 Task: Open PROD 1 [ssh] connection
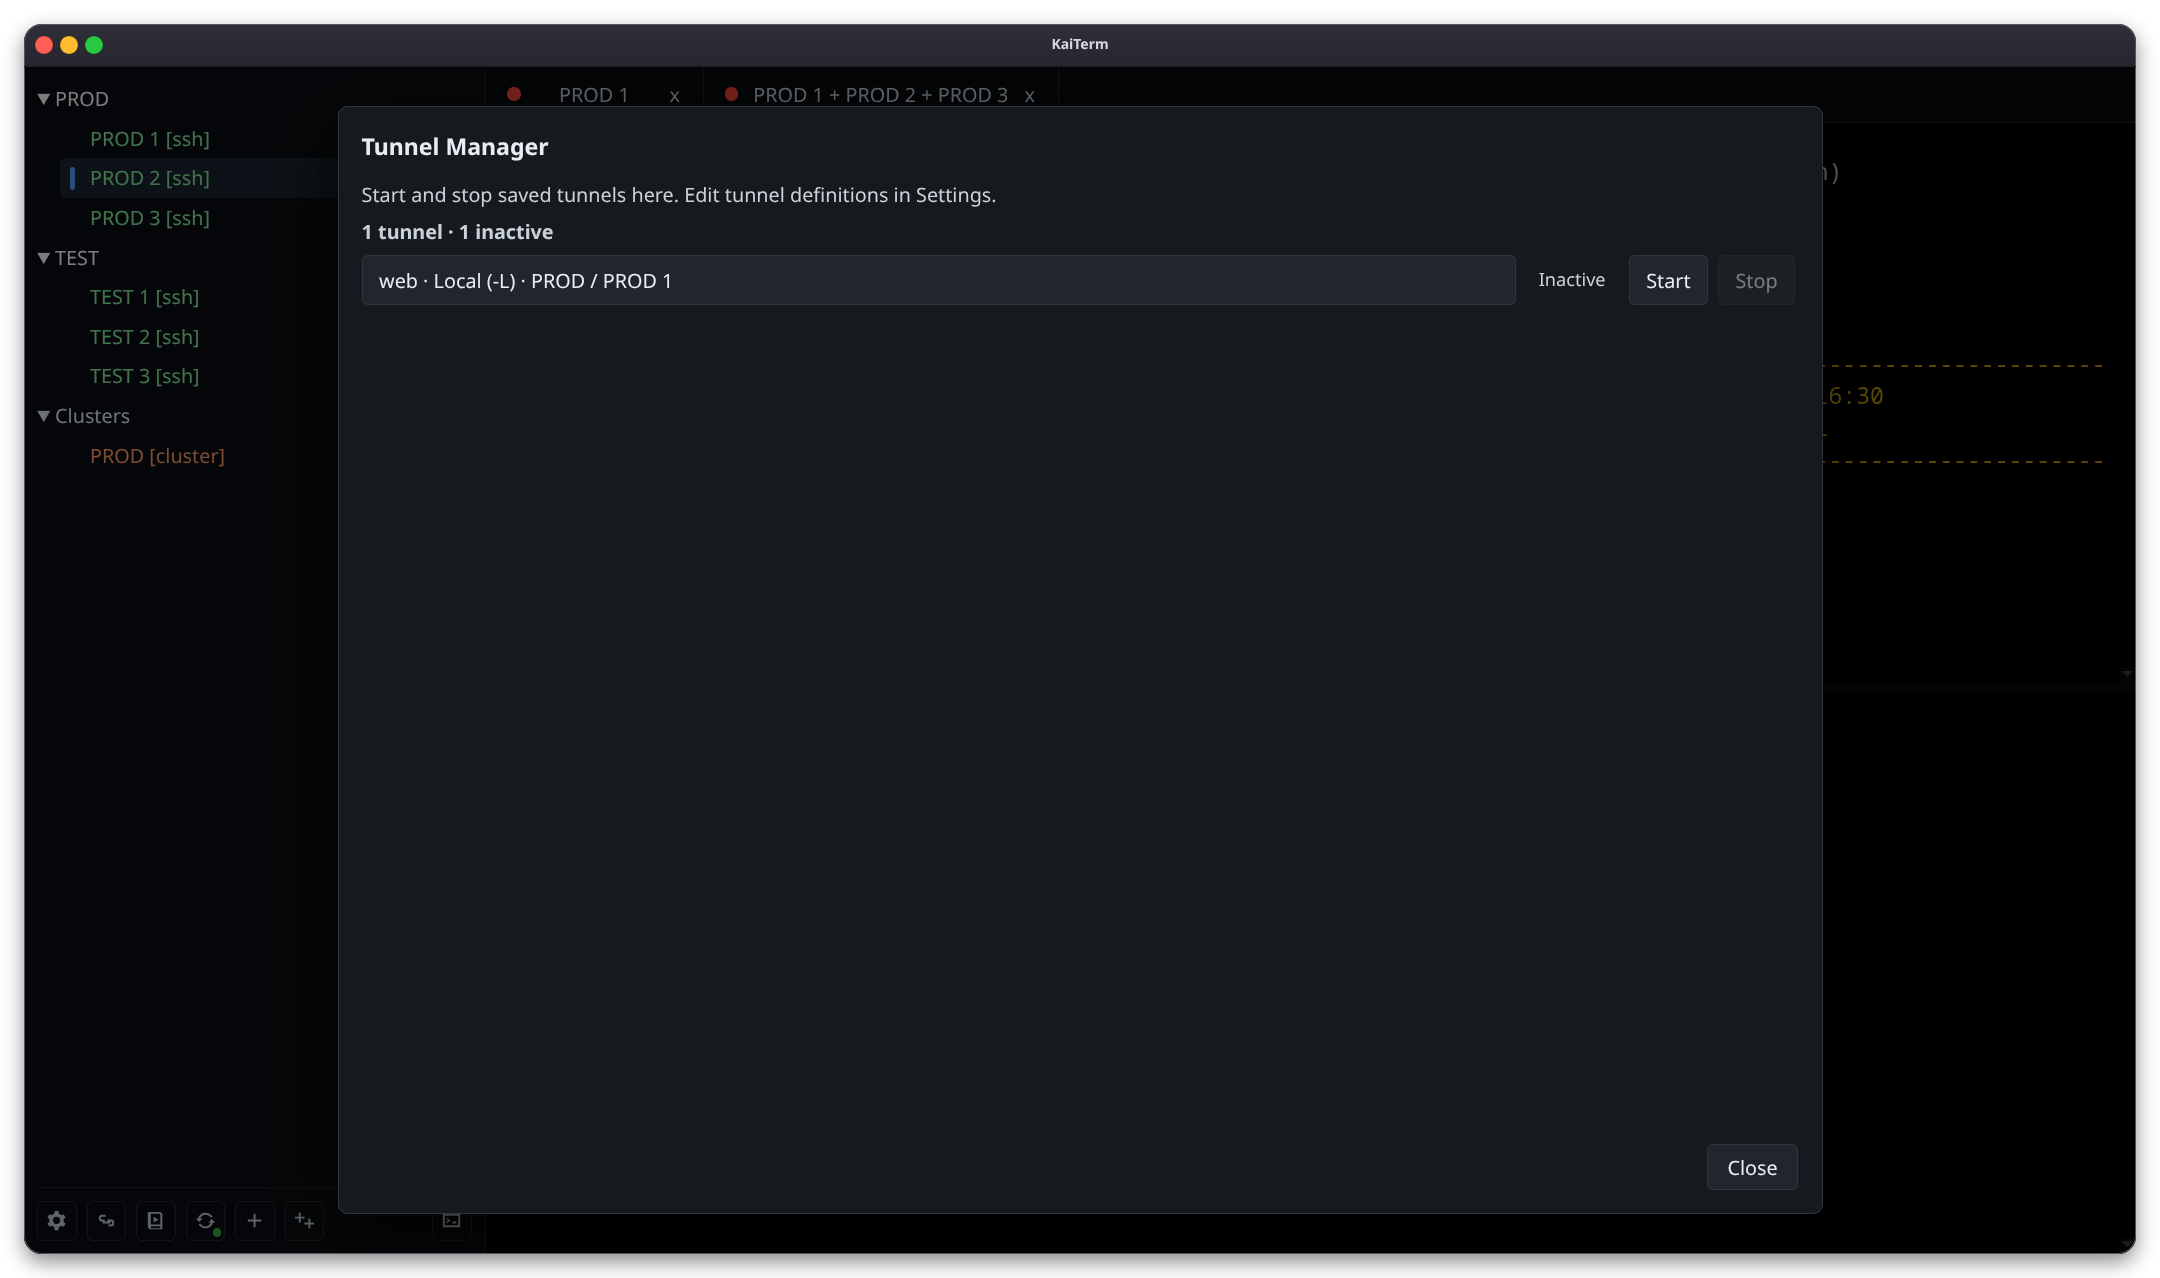coord(150,139)
